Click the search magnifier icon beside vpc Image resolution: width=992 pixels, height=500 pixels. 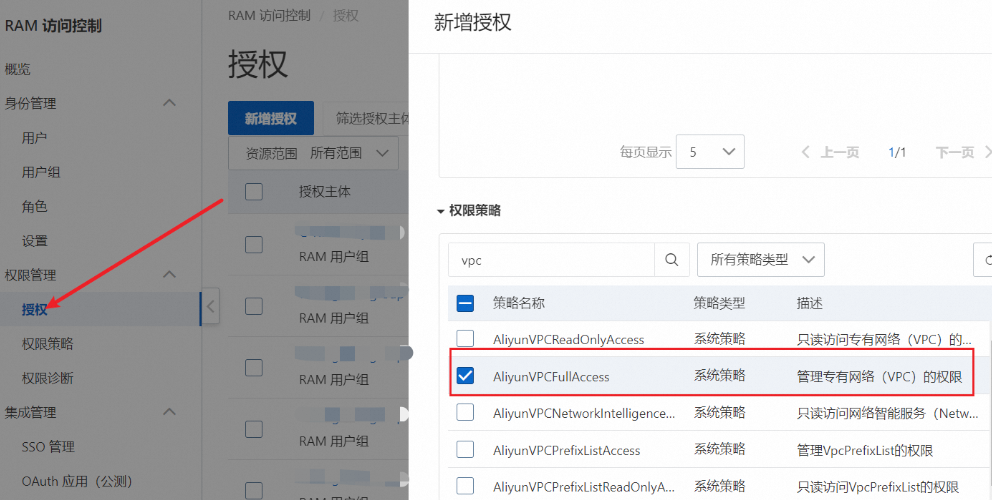pyautogui.click(x=672, y=259)
